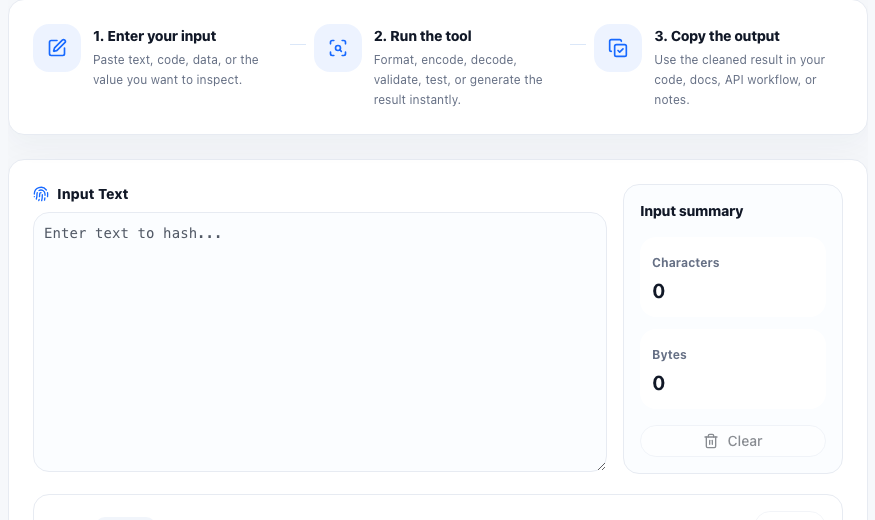
Task: Click the Input summary heading
Action: pyautogui.click(x=691, y=211)
